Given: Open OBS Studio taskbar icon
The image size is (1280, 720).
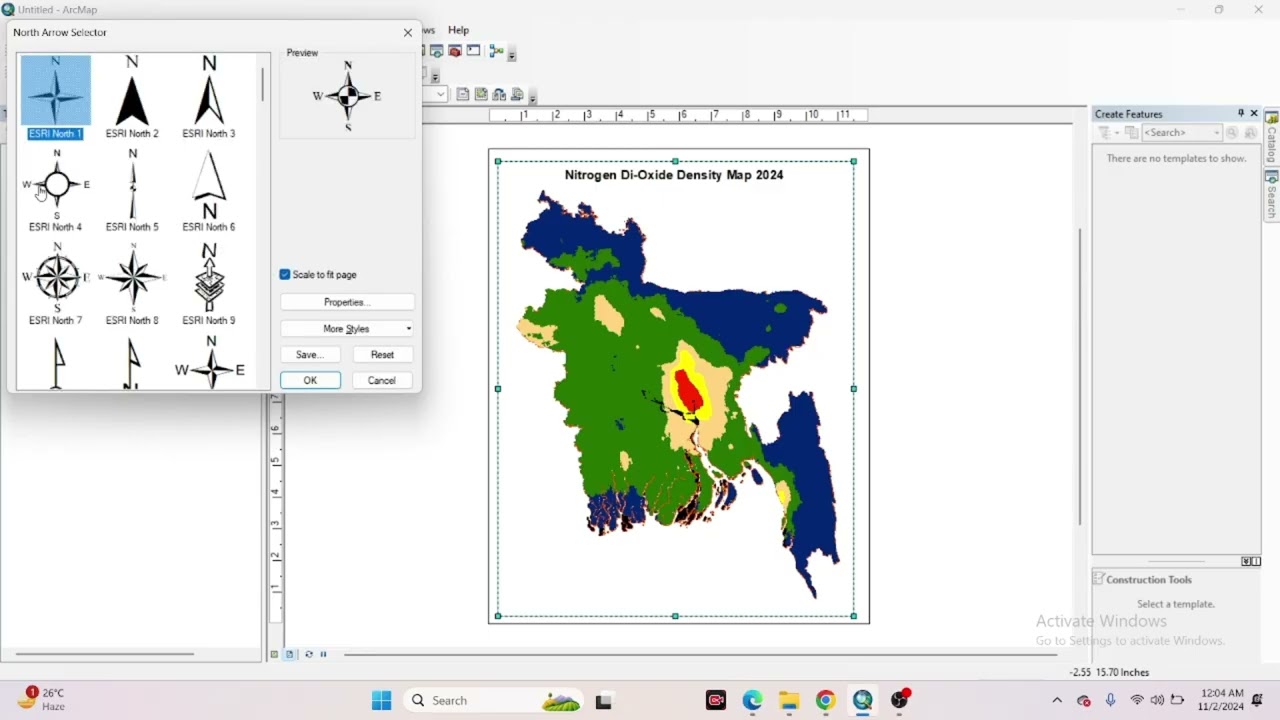Looking at the screenshot, I should (901, 701).
